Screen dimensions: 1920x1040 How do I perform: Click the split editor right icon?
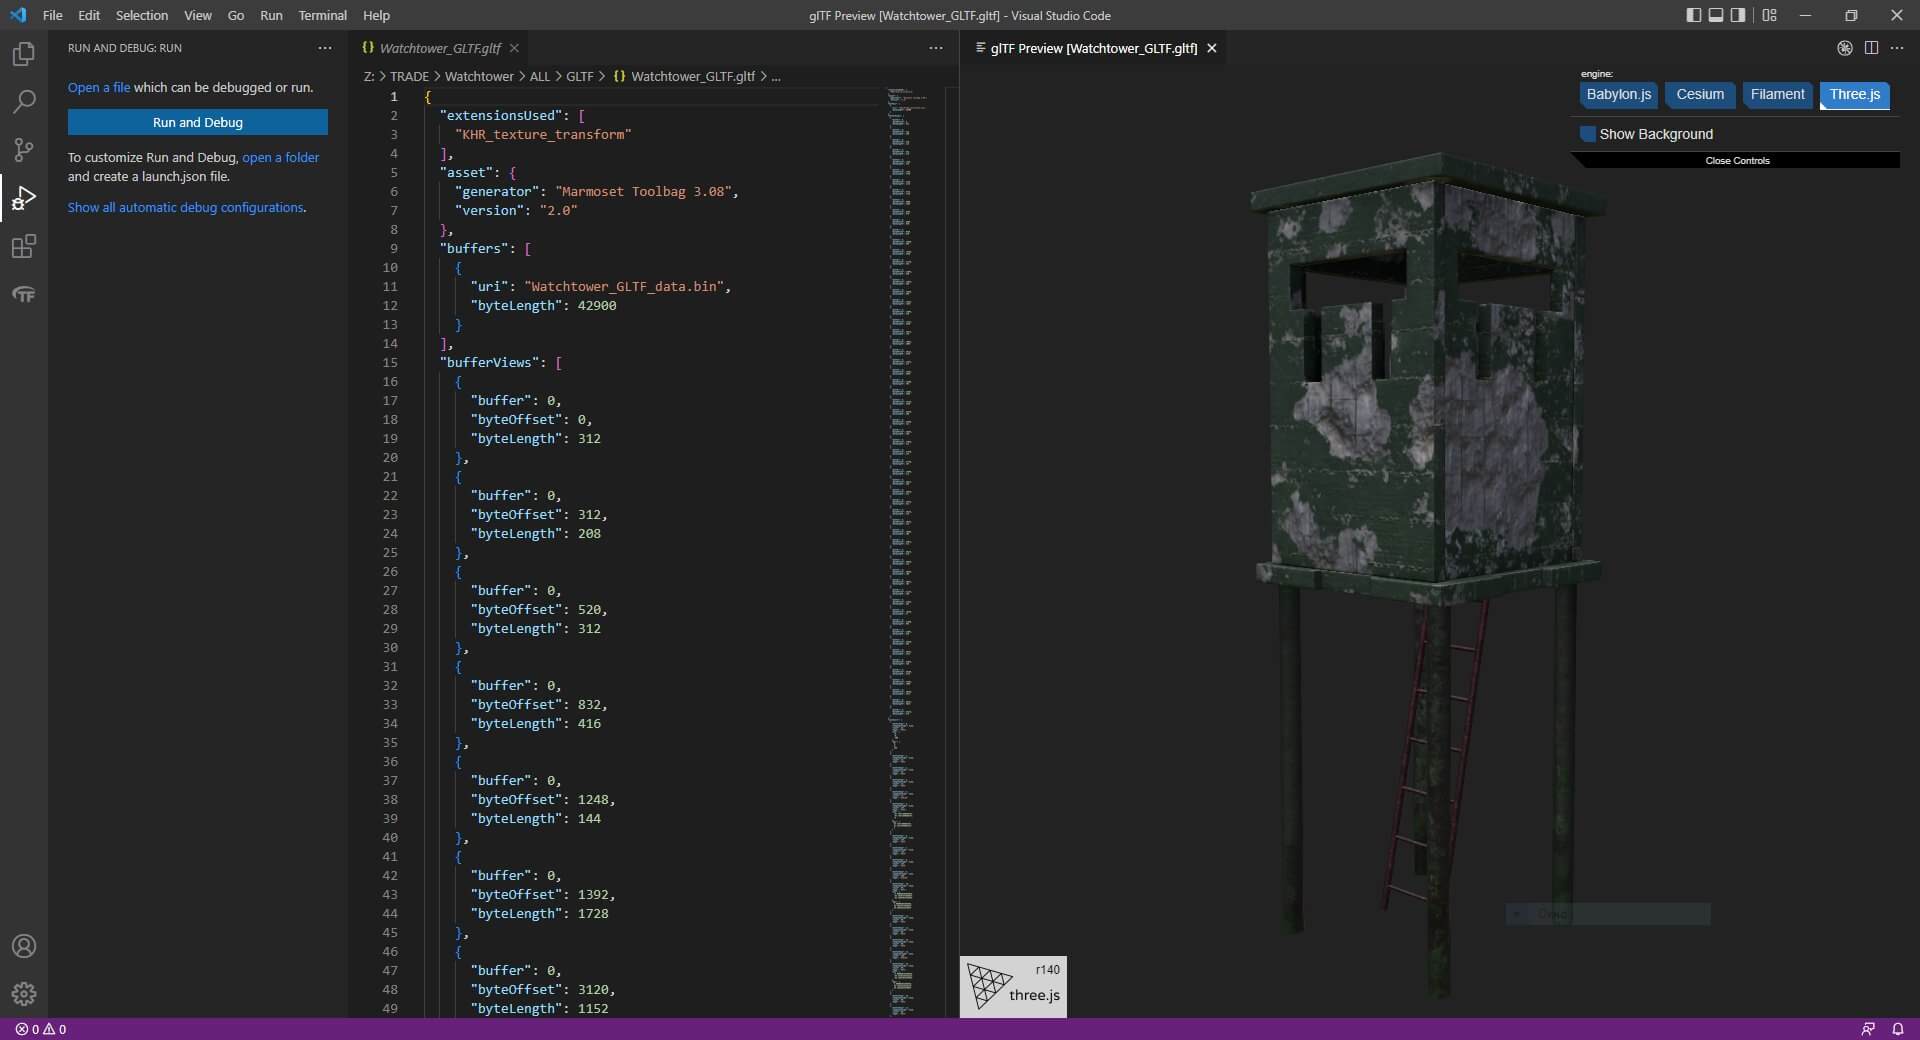[1871, 48]
